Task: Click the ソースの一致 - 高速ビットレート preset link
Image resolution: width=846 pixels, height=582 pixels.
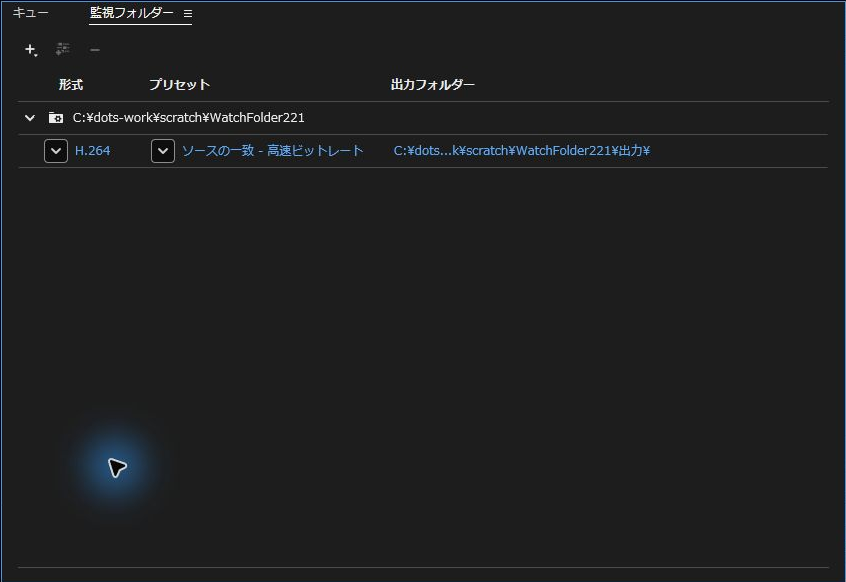Action: [272, 151]
